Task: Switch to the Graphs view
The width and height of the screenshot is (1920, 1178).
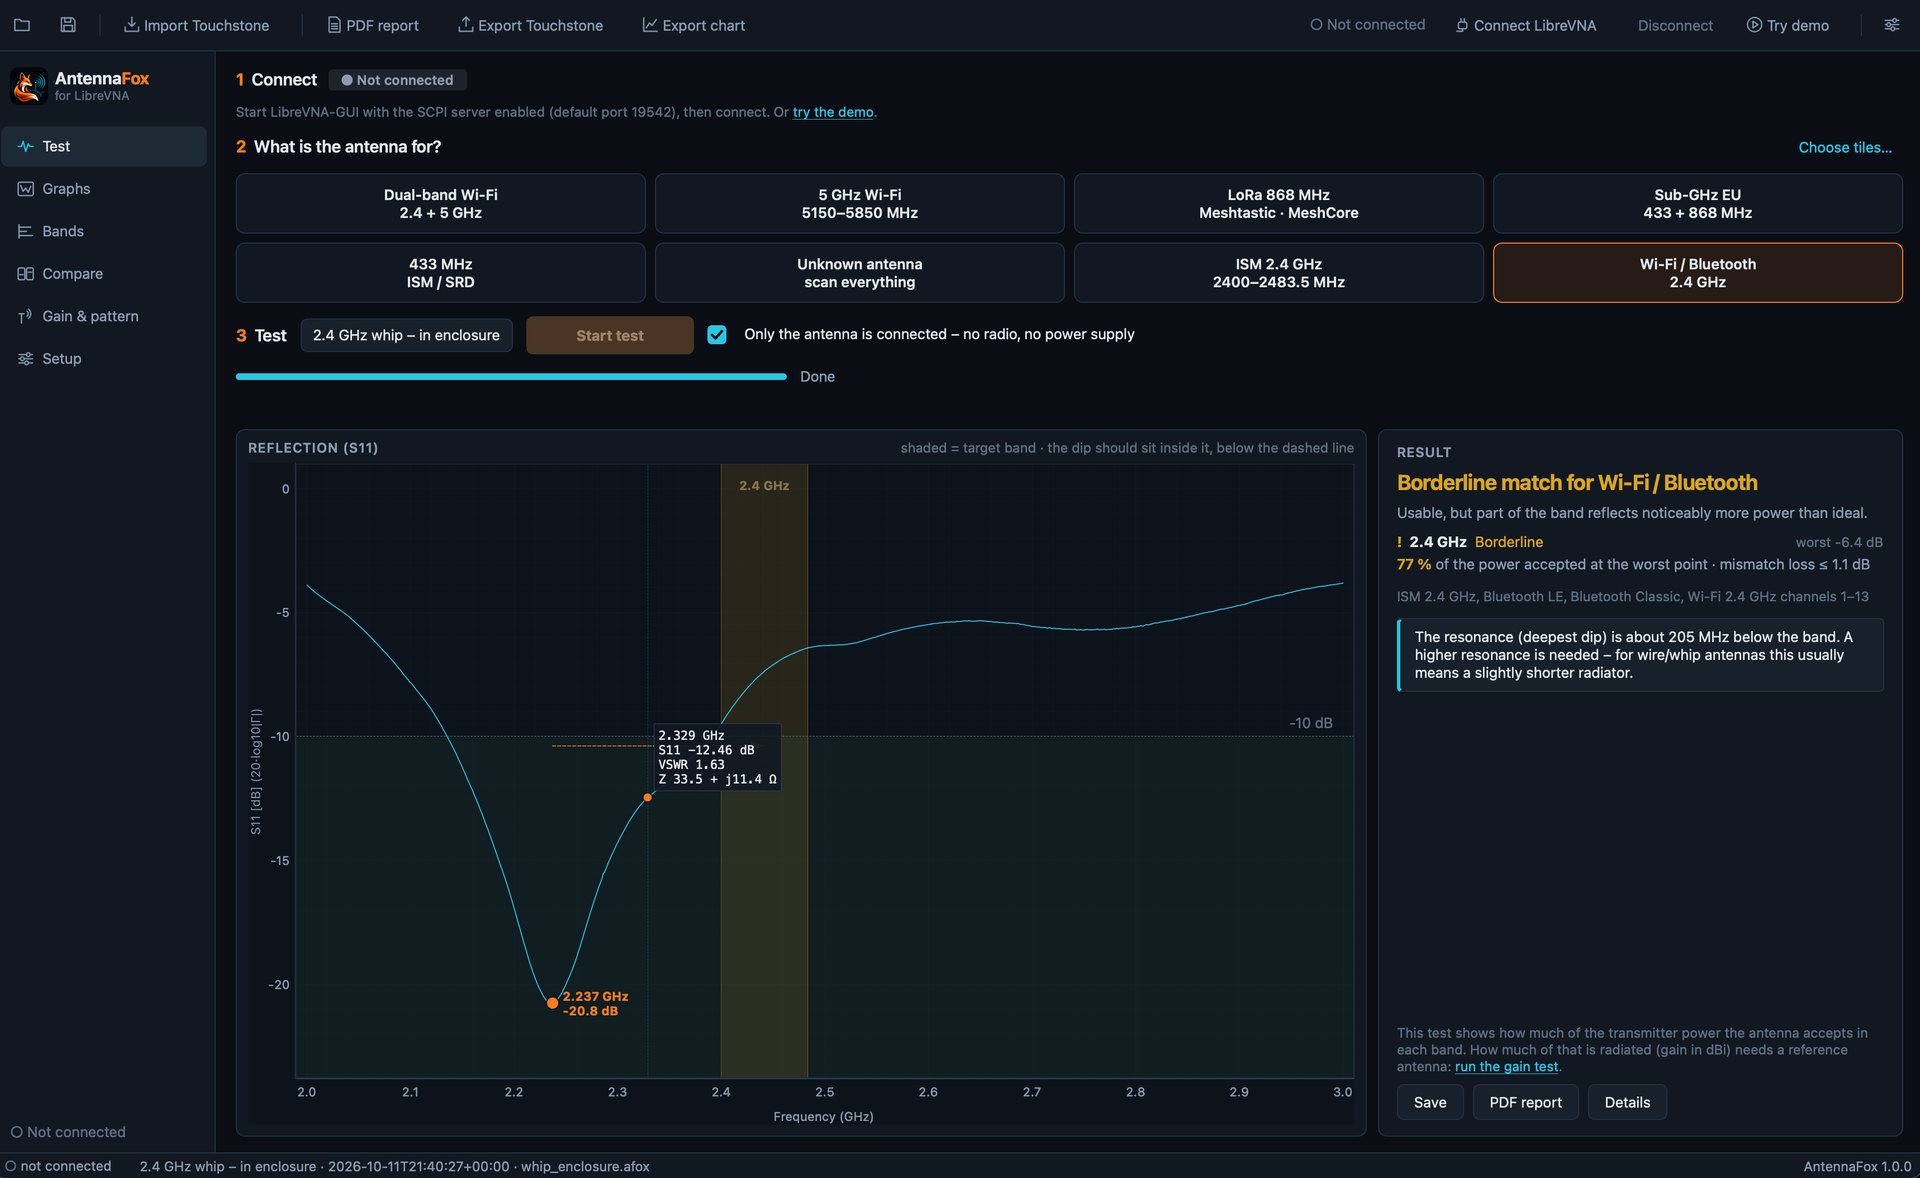Action: click(x=104, y=189)
